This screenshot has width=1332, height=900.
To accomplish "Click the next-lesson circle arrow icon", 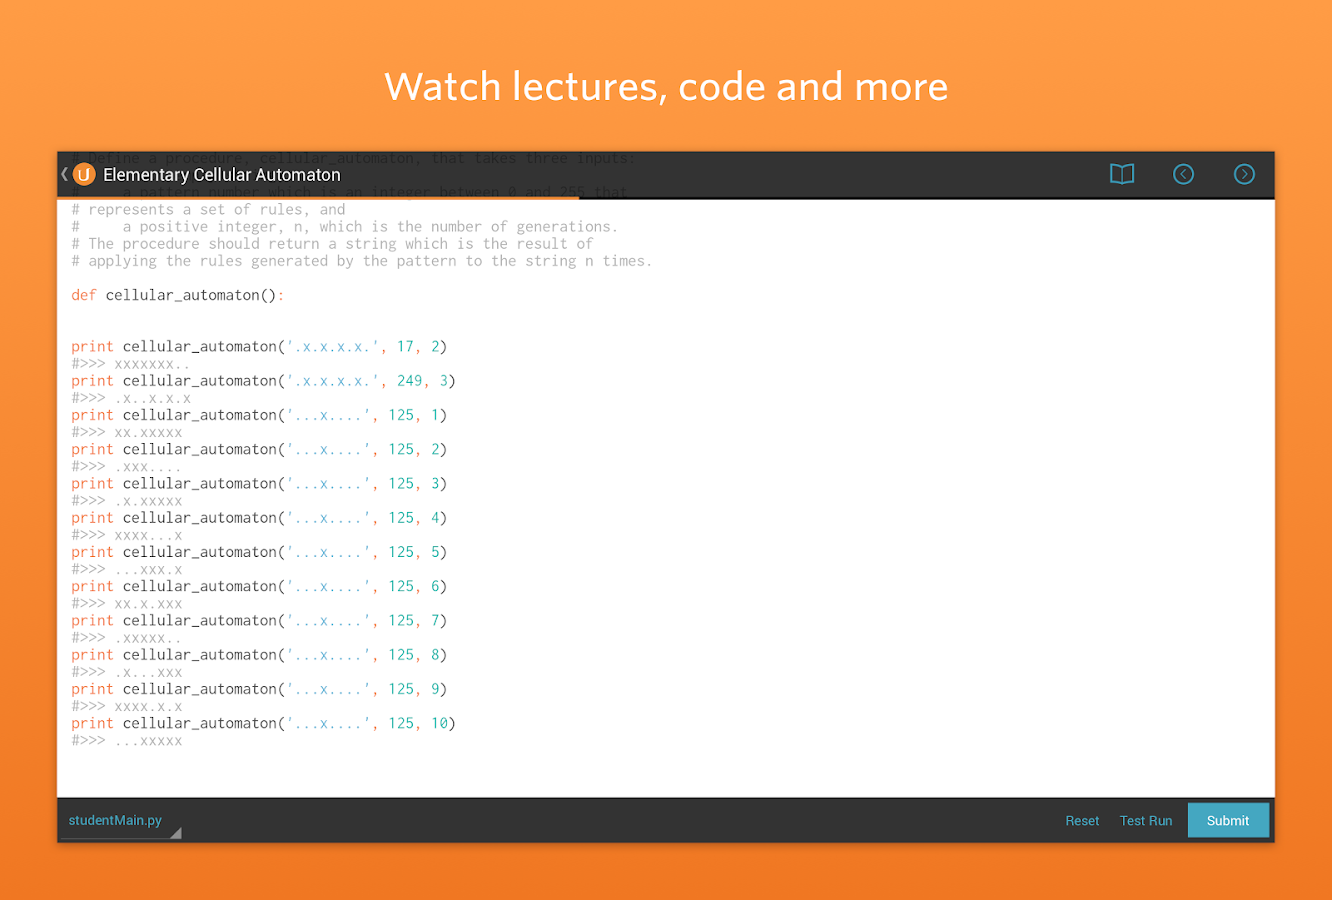I will tap(1244, 174).
